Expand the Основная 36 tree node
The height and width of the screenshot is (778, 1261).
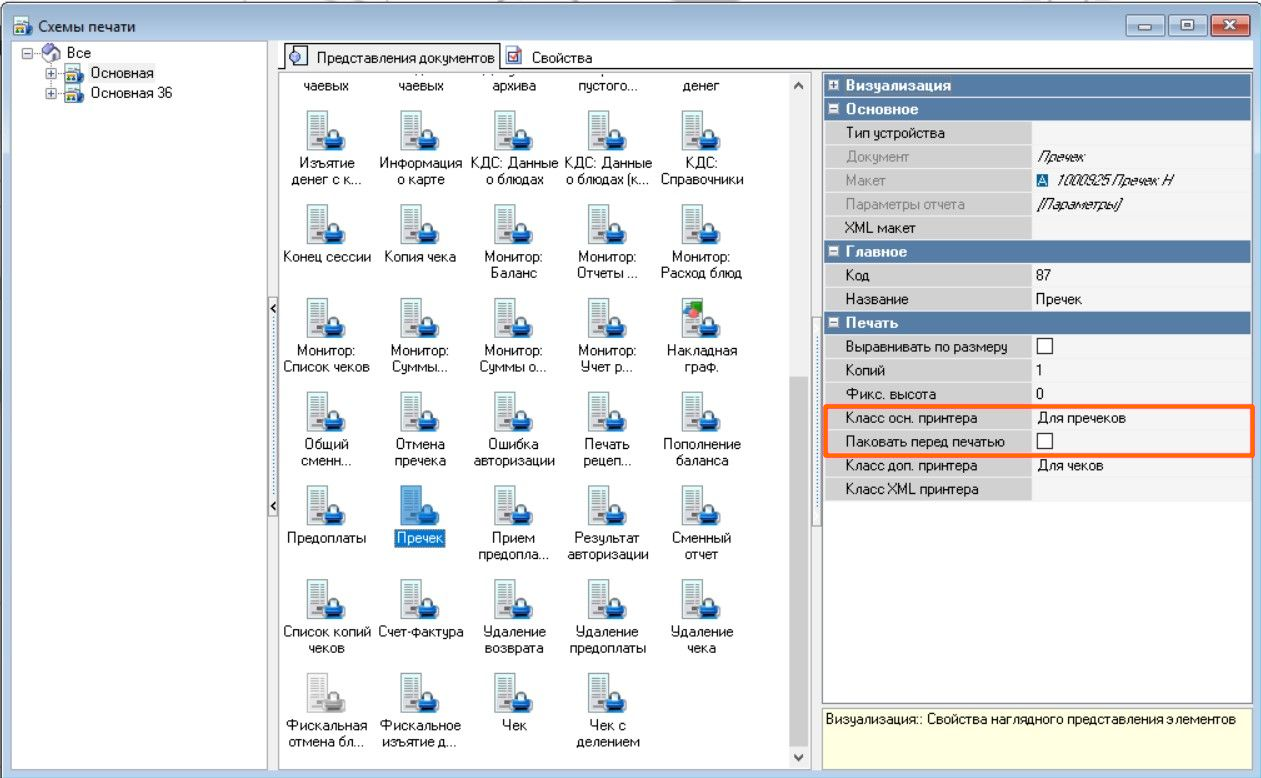pyautogui.click(x=51, y=93)
